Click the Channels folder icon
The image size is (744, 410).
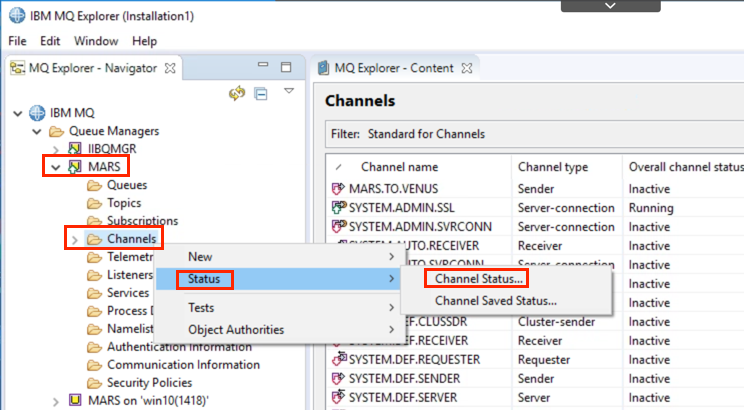click(x=94, y=239)
